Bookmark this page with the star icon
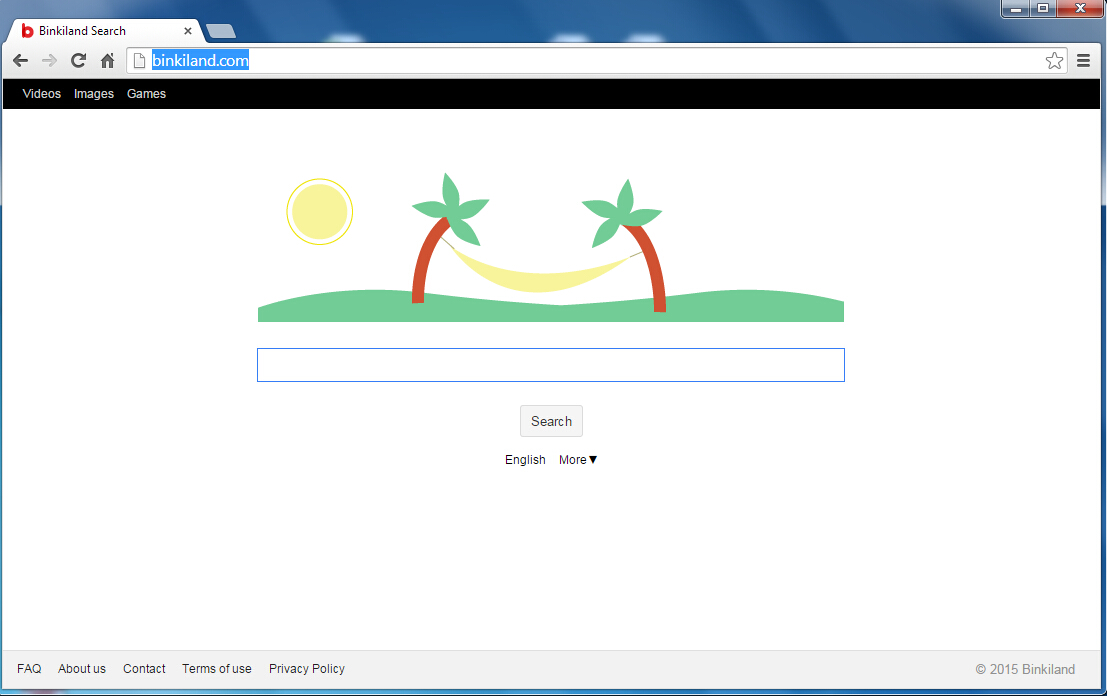The width and height of the screenshot is (1107, 696). coord(1054,61)
